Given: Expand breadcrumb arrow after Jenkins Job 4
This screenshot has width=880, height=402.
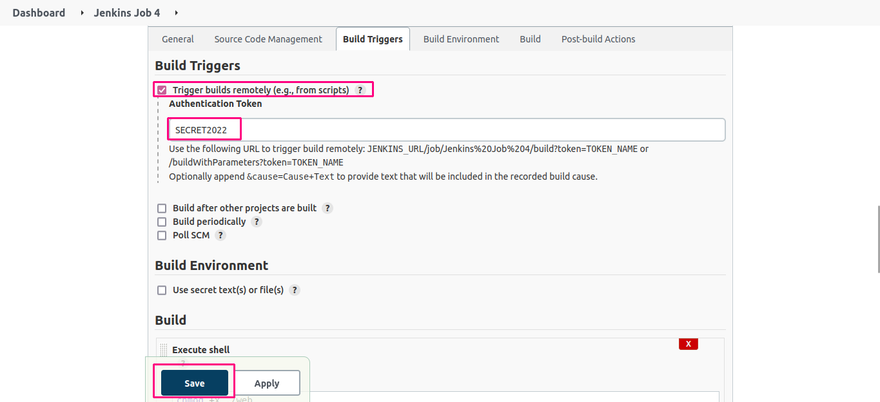Looking at the screenshot, I should coord(177,12).
